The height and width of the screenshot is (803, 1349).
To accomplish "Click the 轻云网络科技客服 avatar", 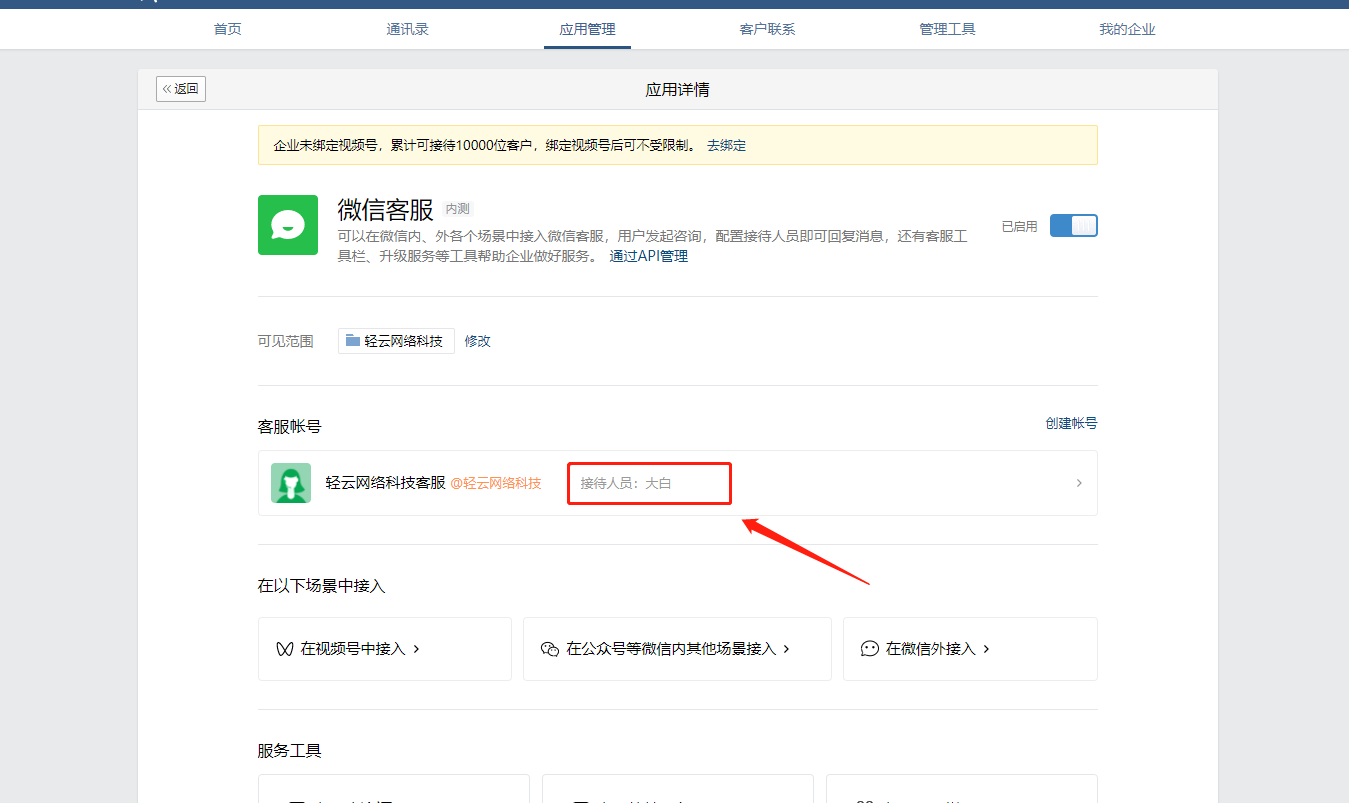I will [x=291, y=483].
